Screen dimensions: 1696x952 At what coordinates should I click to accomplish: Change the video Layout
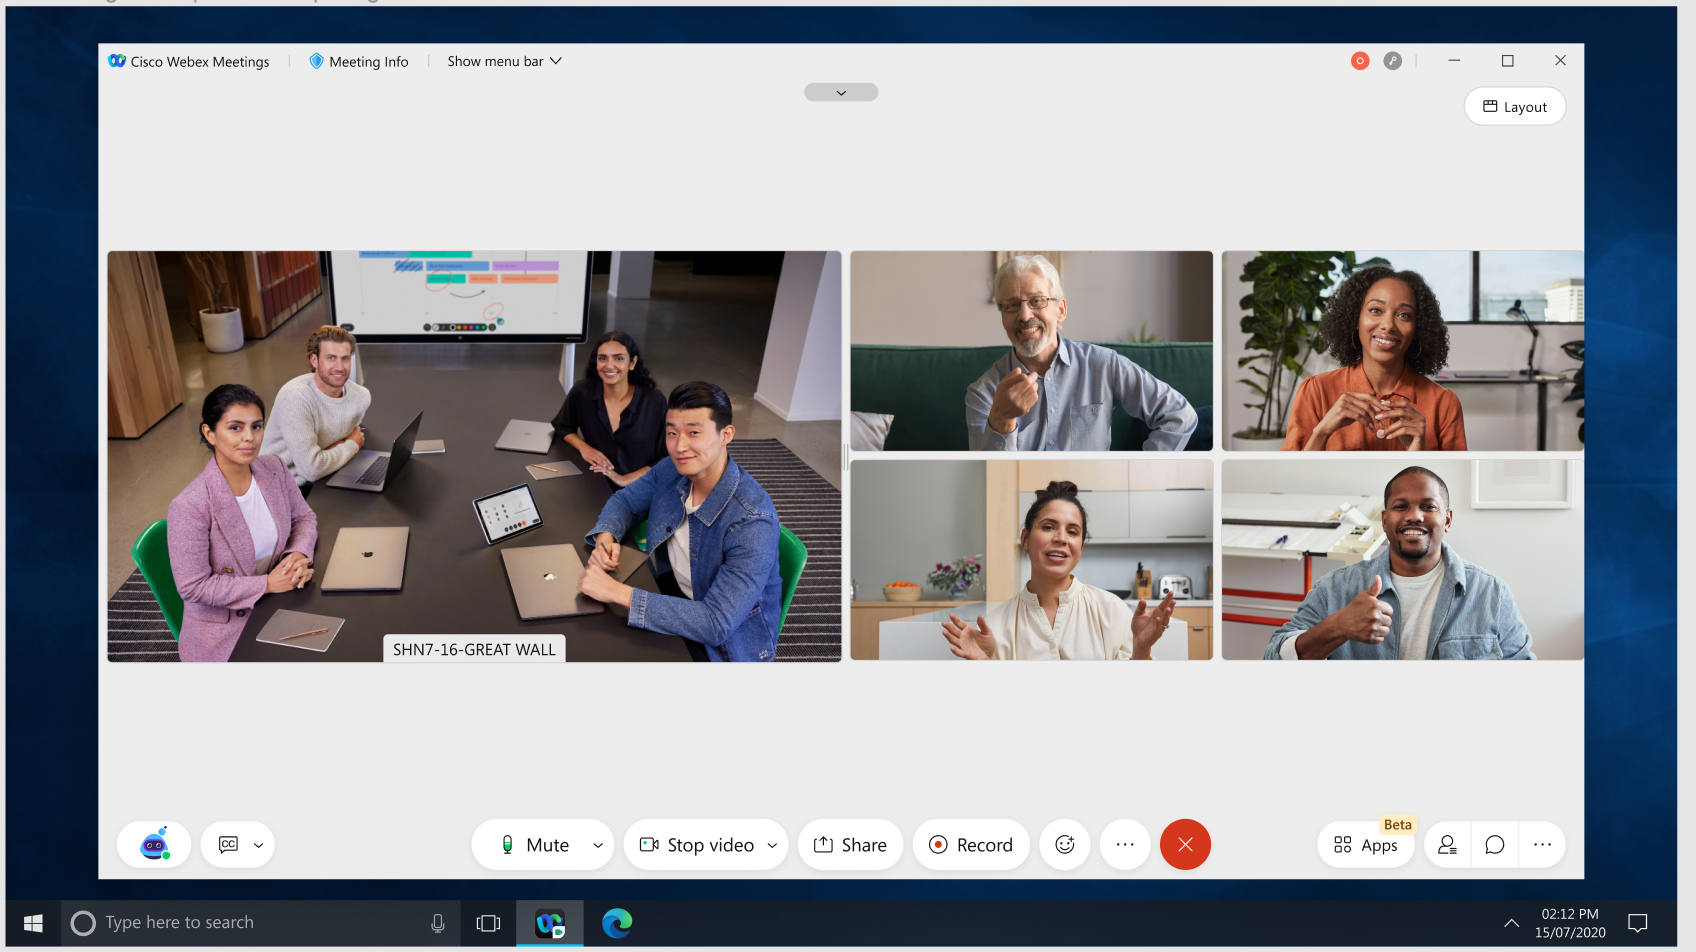1515,107
